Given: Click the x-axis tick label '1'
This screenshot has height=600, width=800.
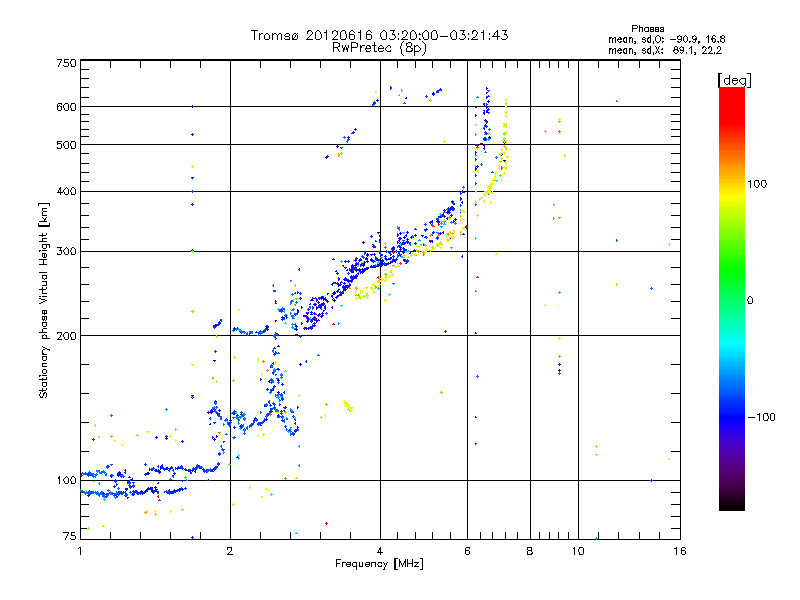Looking at the screenshot, I should 80,551.
